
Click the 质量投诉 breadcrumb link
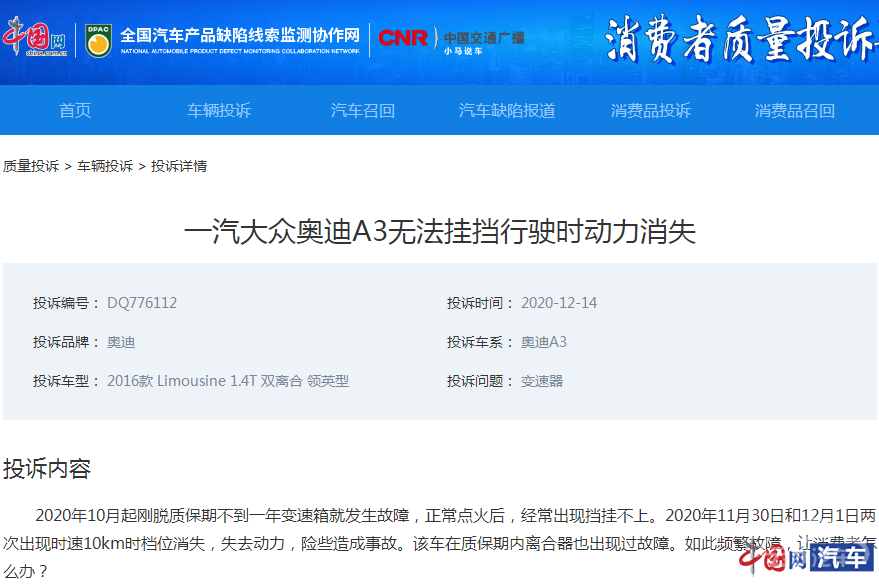pyautogui.click(x=31, y=166)
